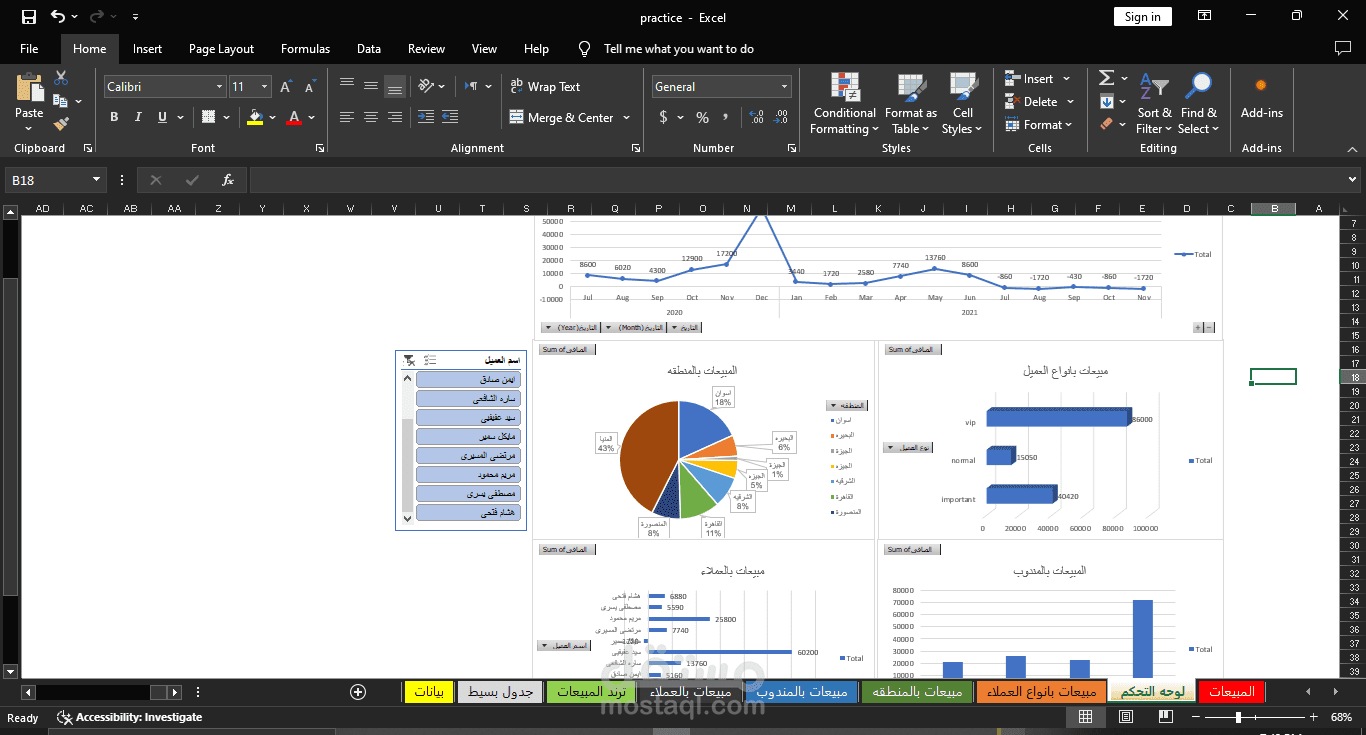
Task: Open Find & Select dropdown
Action: point(1199,103)
